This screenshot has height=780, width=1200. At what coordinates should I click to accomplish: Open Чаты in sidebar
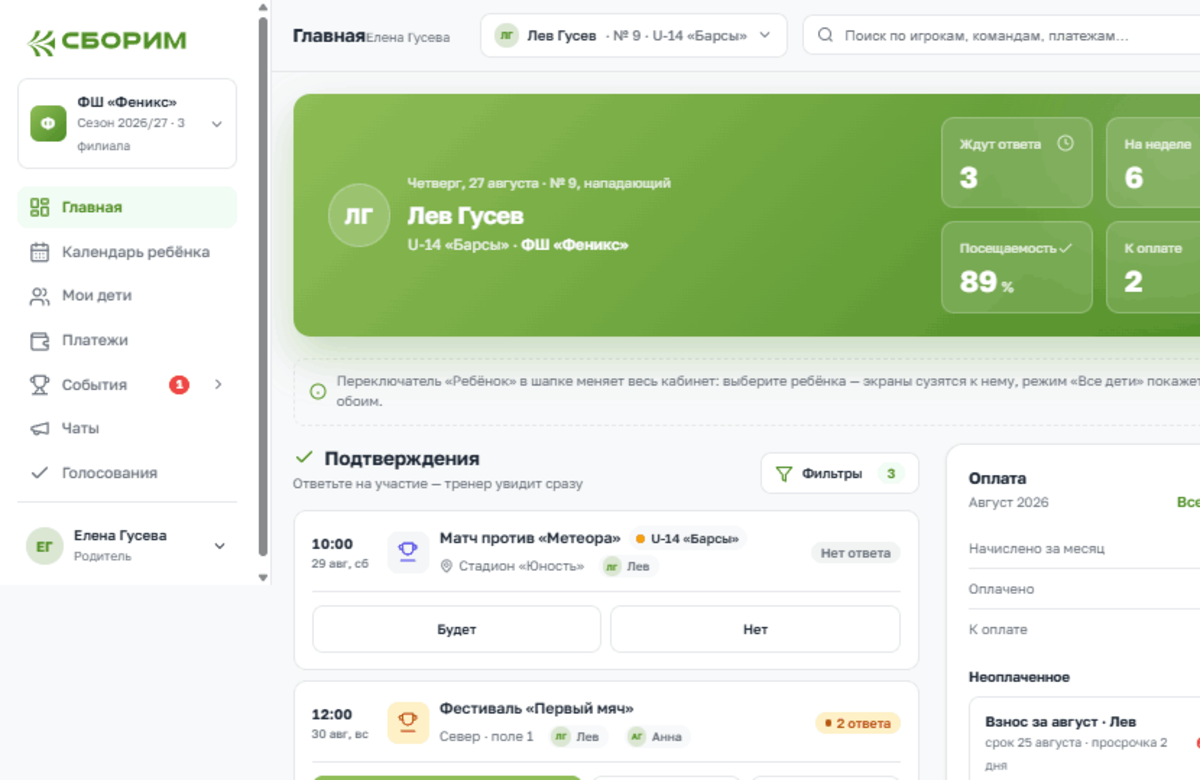point(127,428)
